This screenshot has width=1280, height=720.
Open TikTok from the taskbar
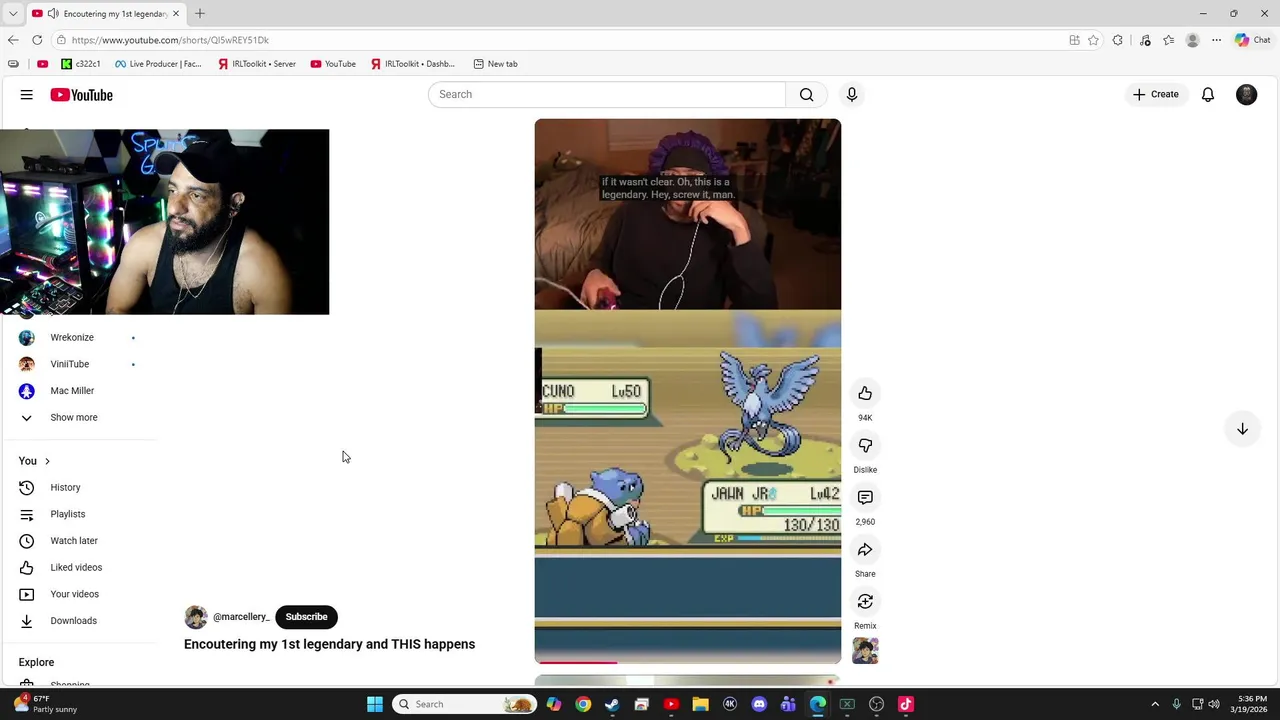click(906, 704)
